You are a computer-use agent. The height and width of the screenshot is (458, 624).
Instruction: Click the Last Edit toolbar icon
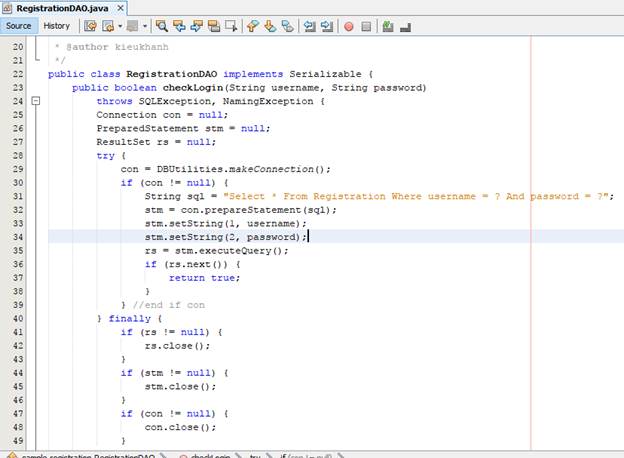pyautogui.click(x=90, y=26)
